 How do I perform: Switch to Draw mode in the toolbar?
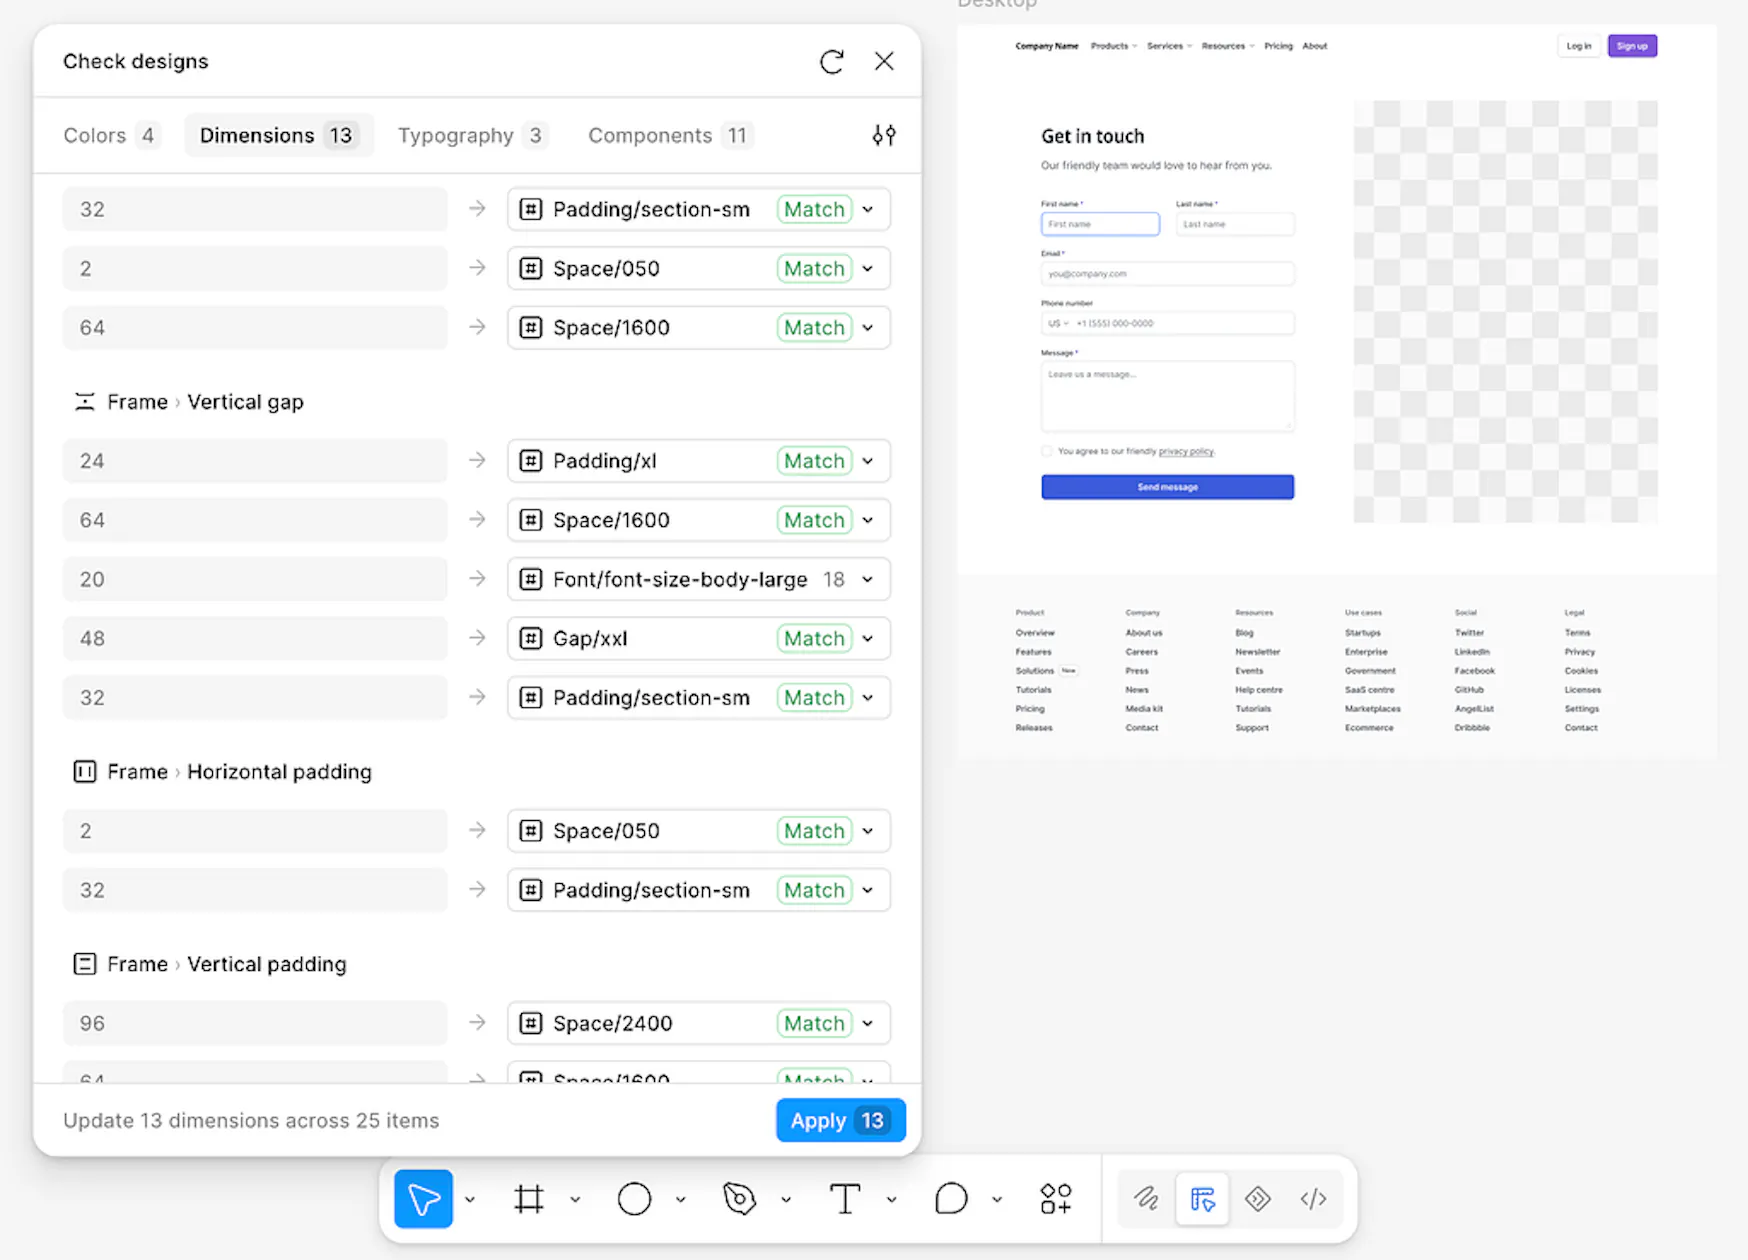click(1146, 1199)
